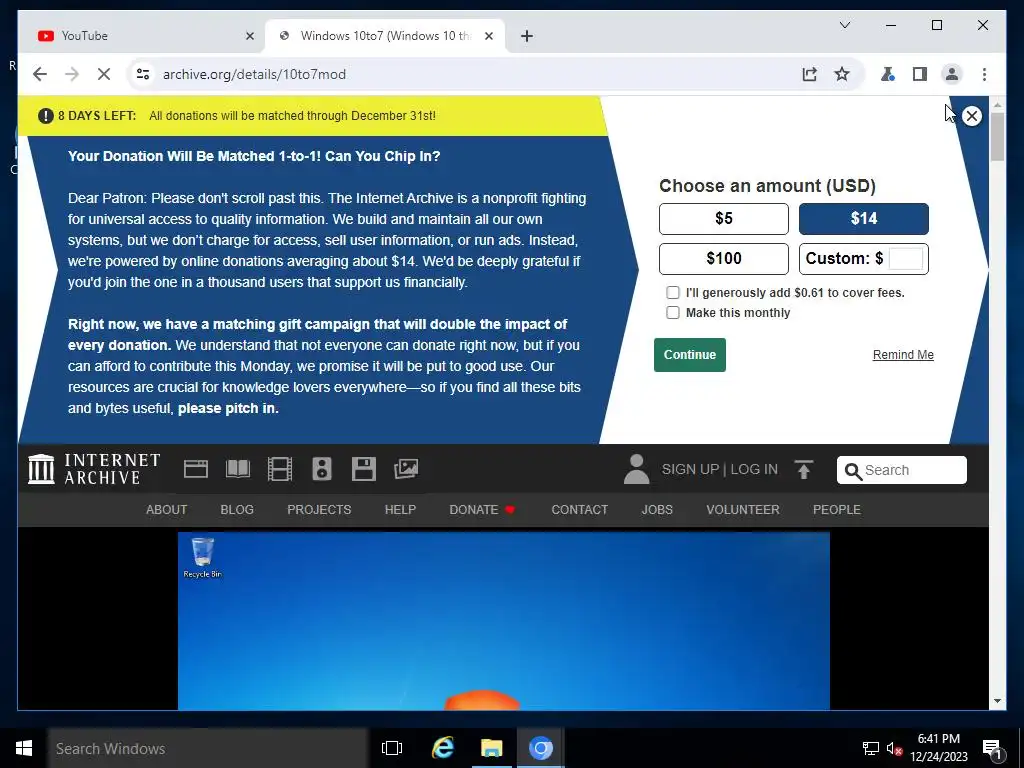The width and height of the screenshot is (1024, 768).
Task: Choose the $14 donation amount
Action: [863, 219]
